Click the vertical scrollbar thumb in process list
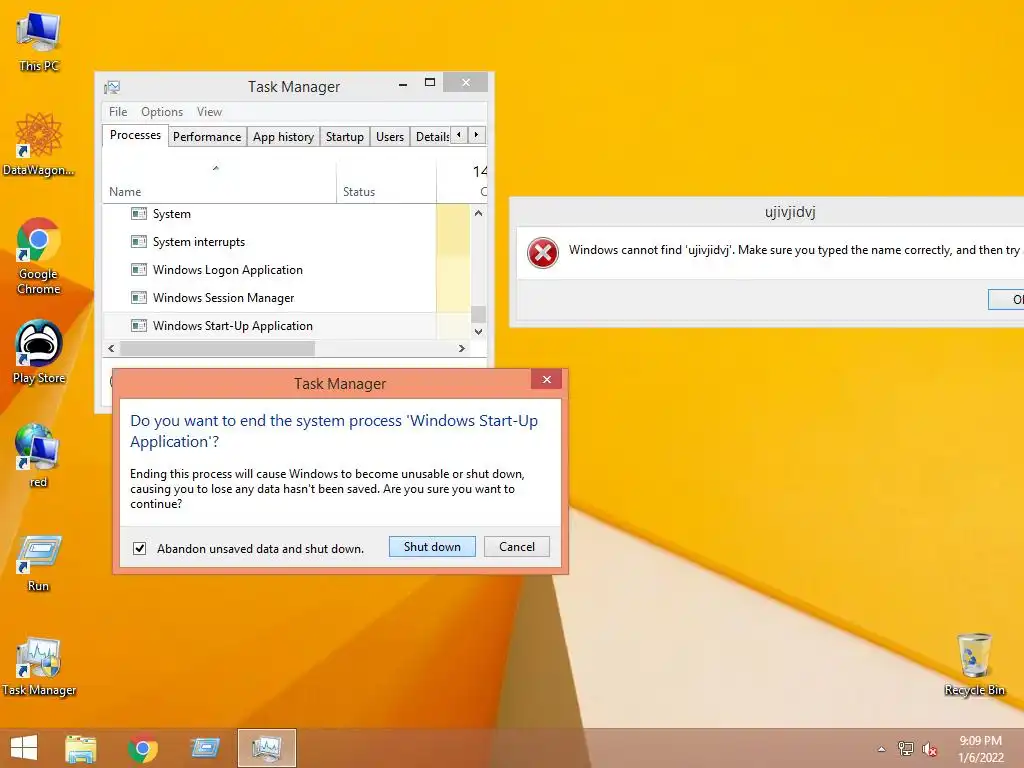Viewport: 1024px width, 768px height. (478, 314)
